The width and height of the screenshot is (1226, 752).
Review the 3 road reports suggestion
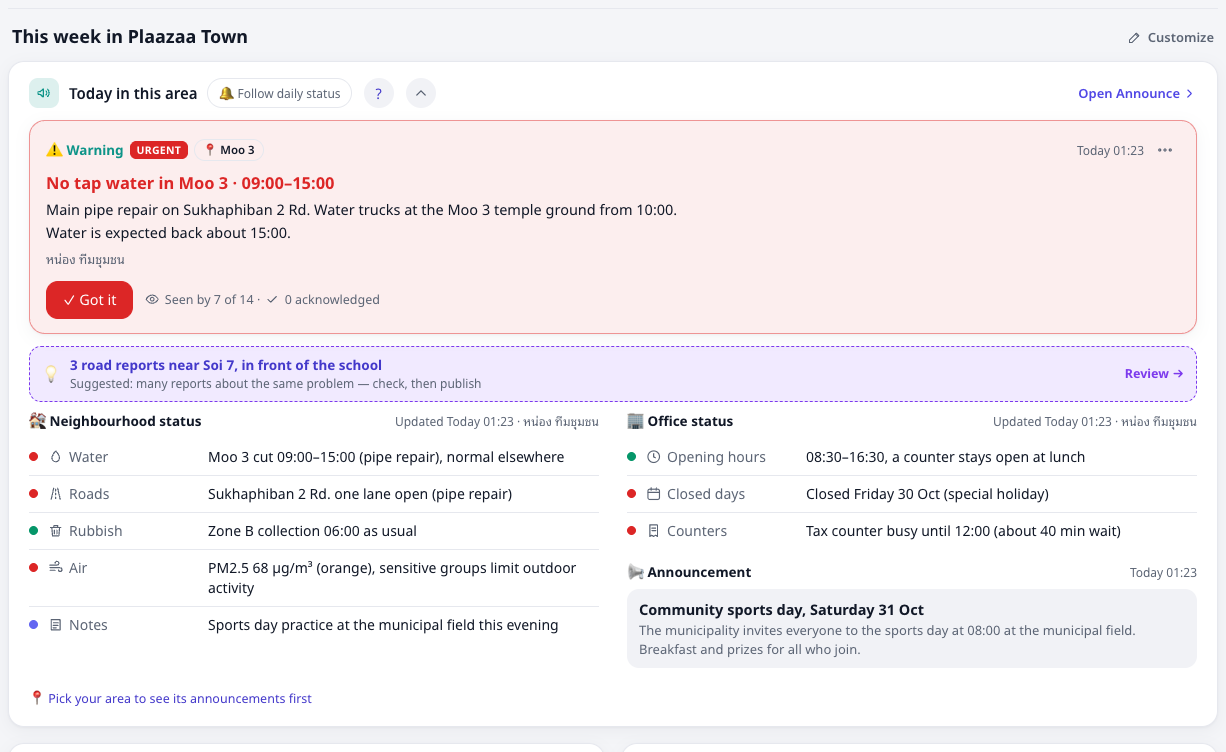pyautogui.click(x=1154, y=373)
